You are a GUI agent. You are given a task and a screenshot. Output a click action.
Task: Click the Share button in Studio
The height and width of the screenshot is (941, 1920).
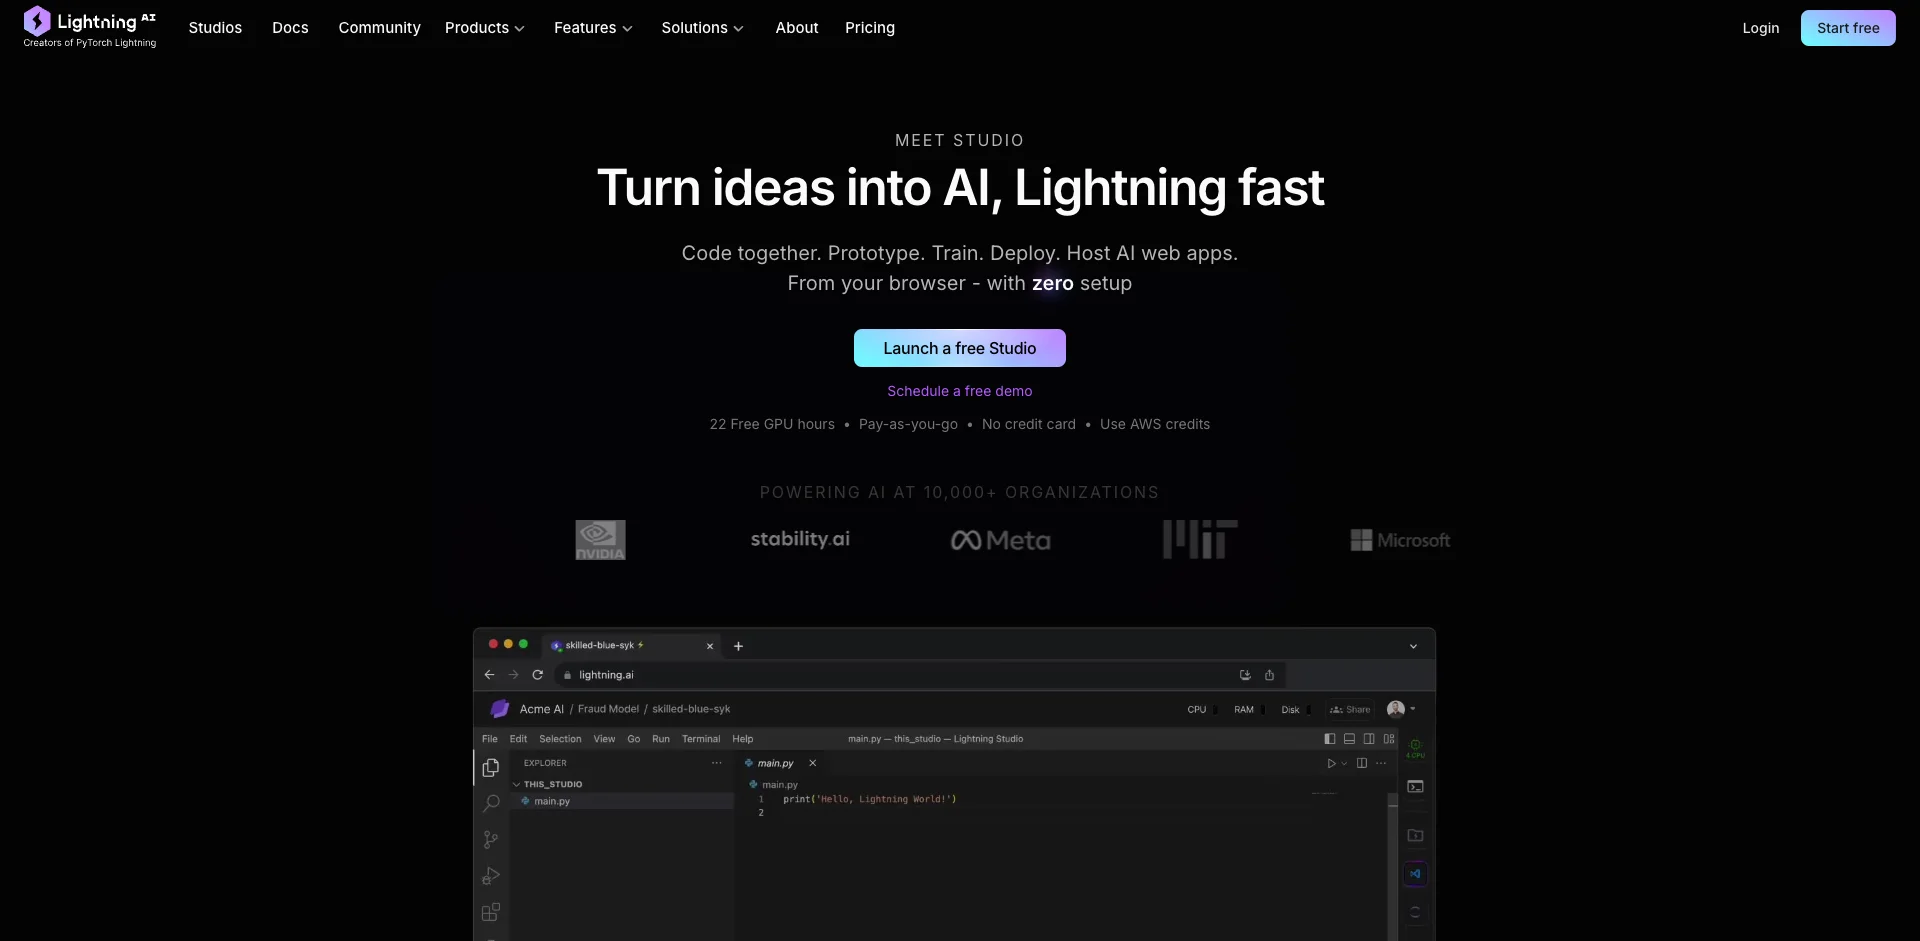[x=1350, y=710]
